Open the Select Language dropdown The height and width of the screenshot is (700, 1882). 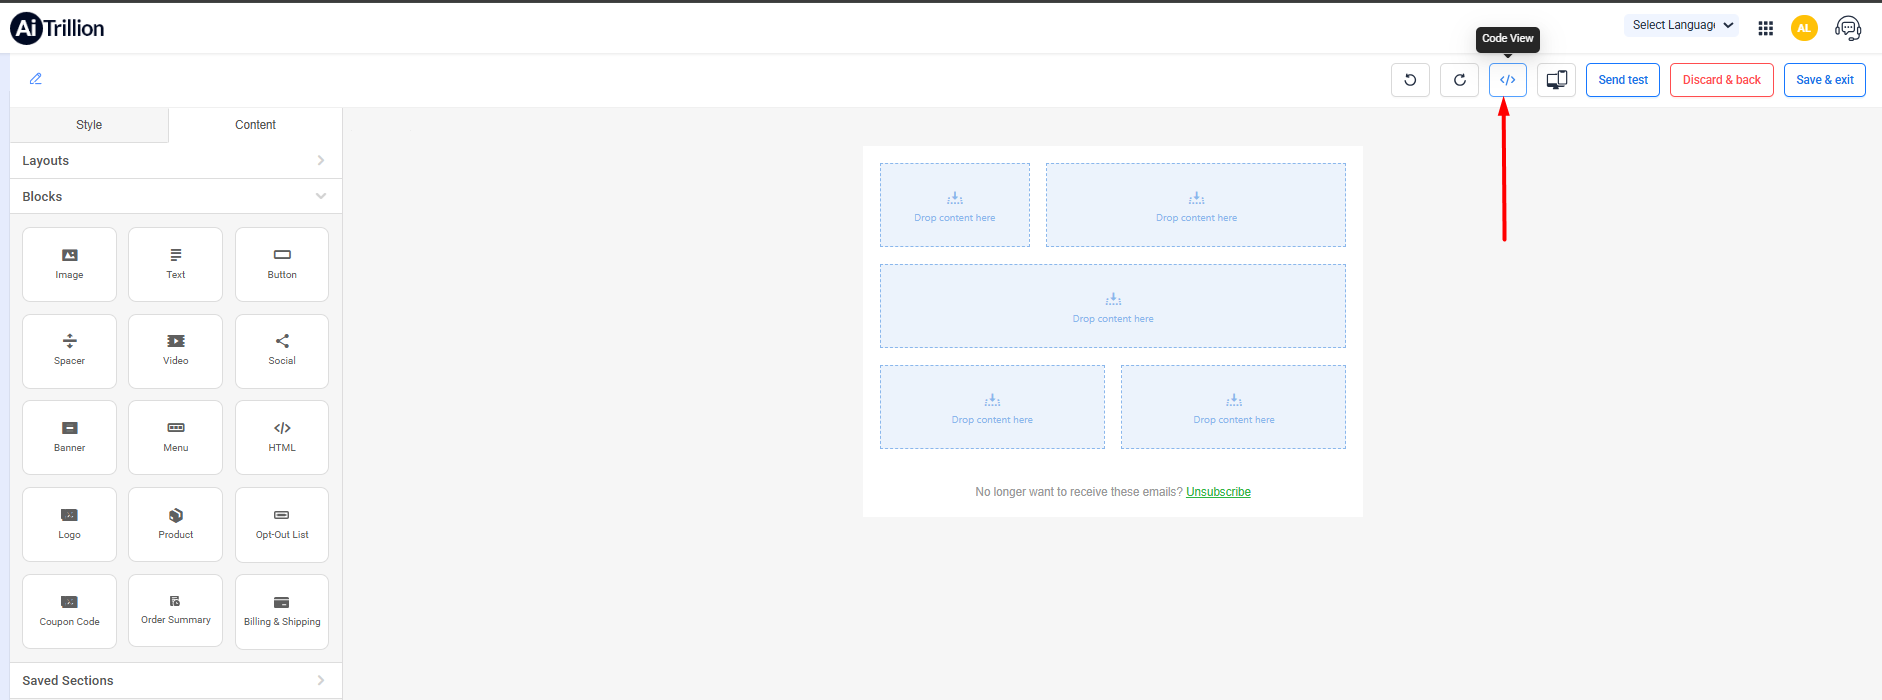pos(1682,25)
